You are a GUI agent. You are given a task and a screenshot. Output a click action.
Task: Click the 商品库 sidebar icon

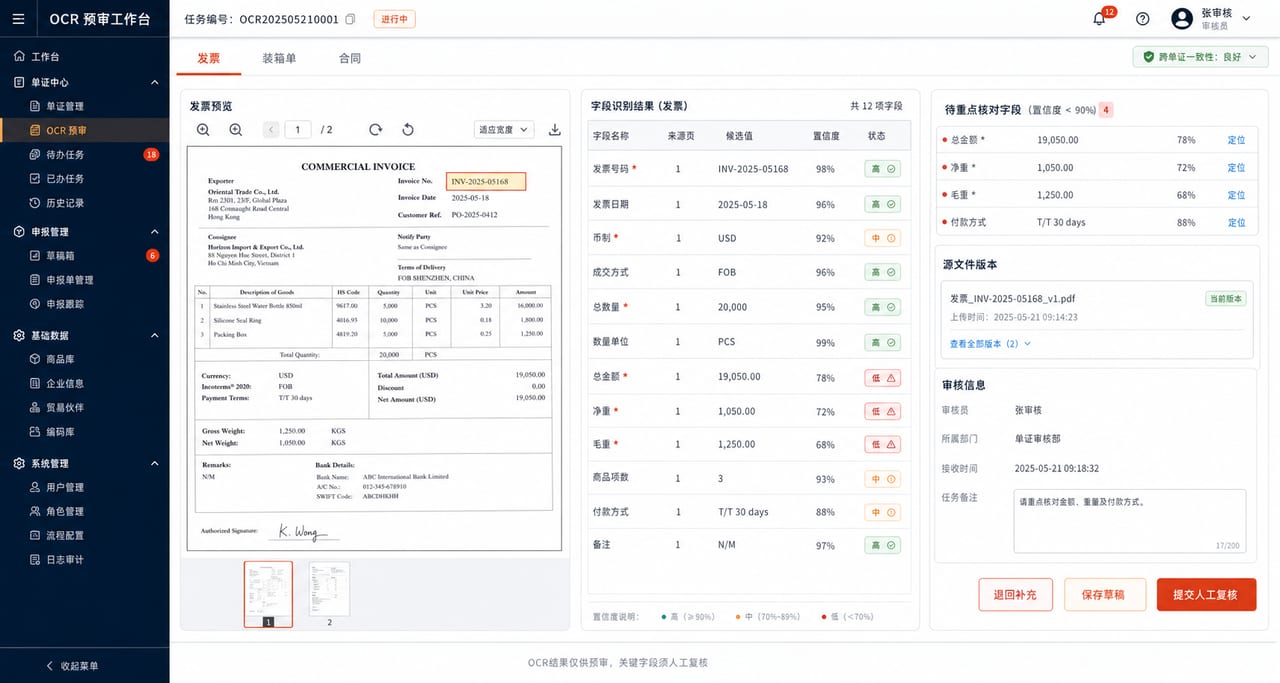(x=36, y=359)
